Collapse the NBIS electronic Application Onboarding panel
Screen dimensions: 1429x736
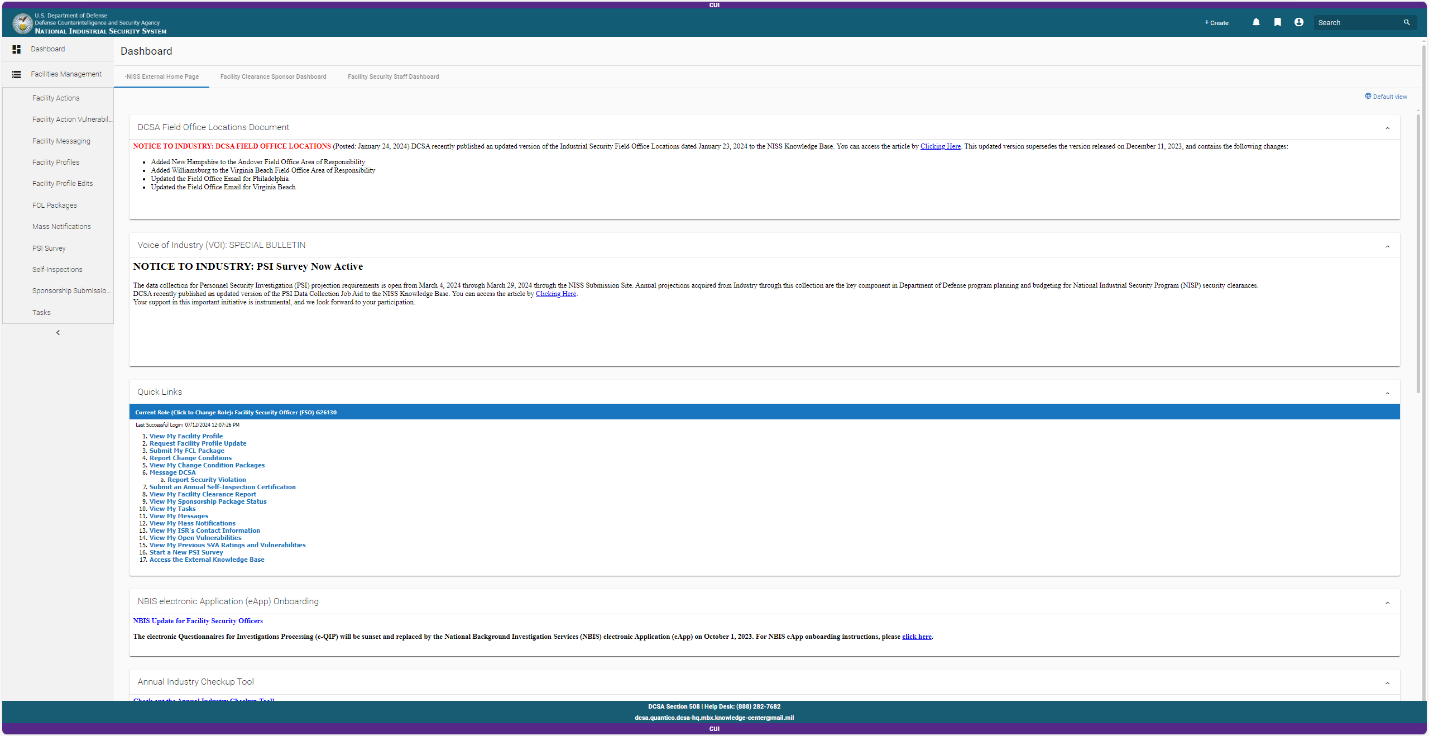[x=1387, y=603]
